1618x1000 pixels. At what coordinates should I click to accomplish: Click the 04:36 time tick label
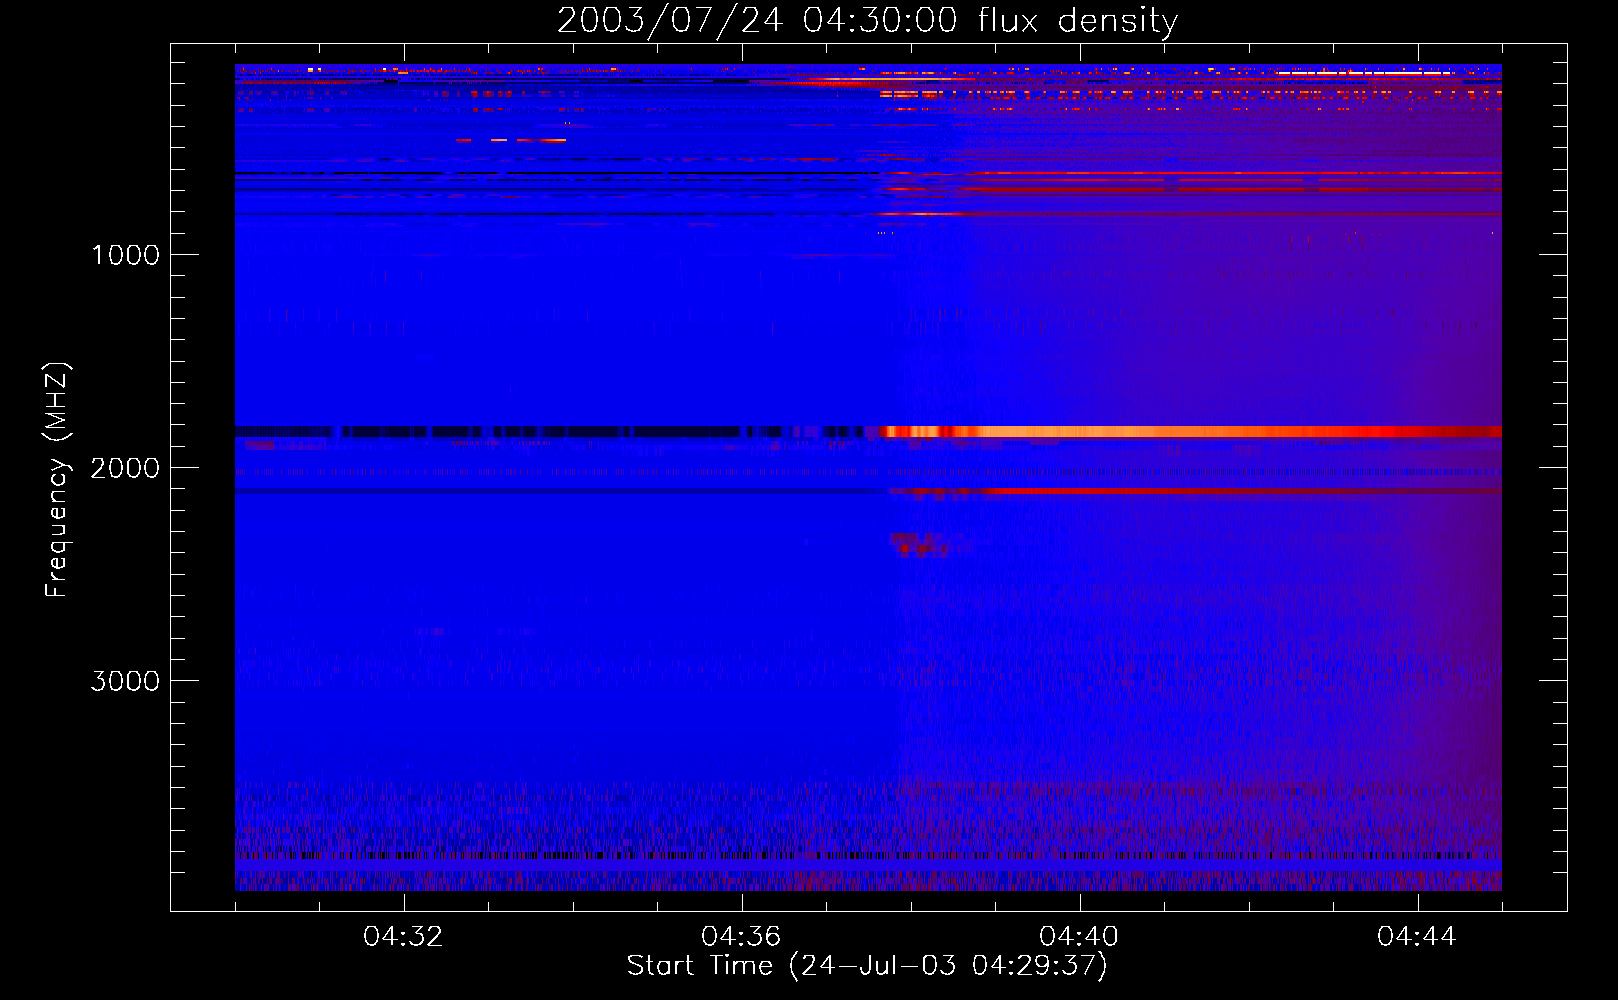(742, 937)
